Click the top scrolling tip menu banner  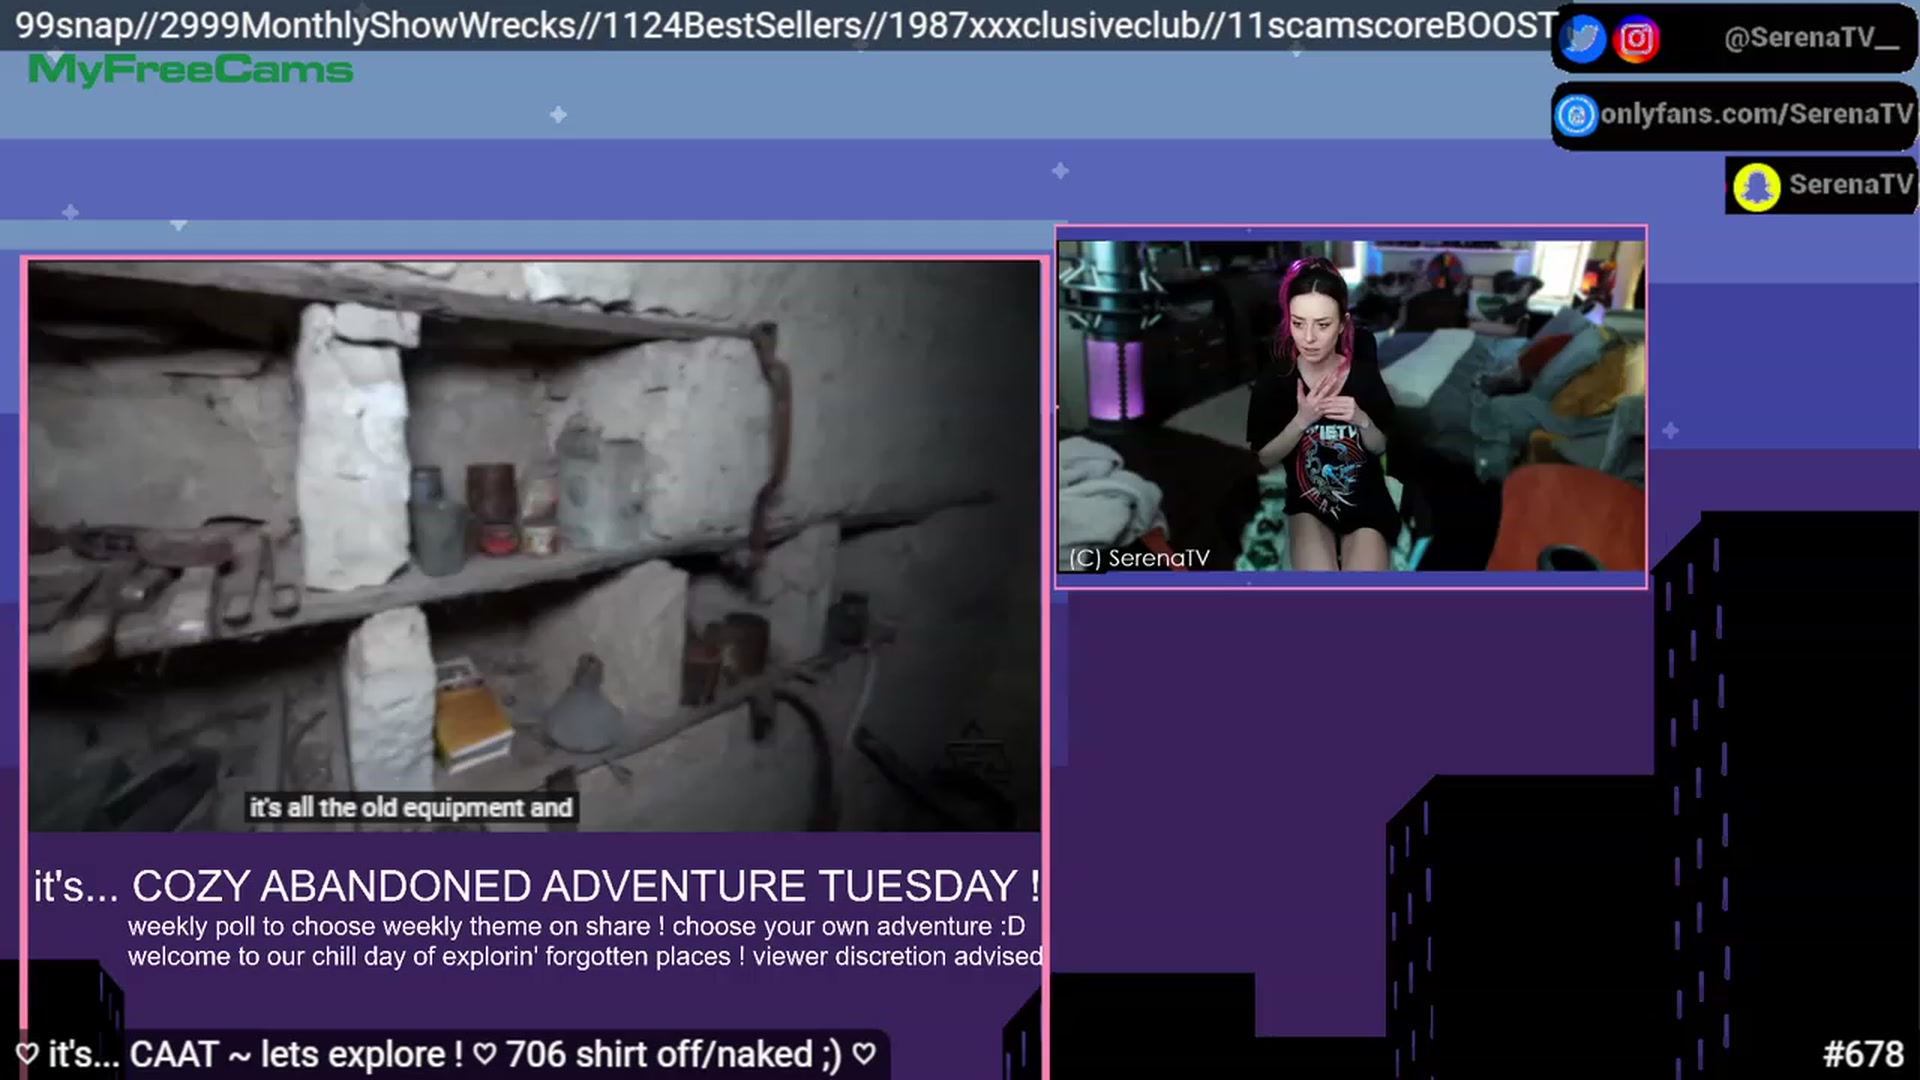click(x=786, y=25)
